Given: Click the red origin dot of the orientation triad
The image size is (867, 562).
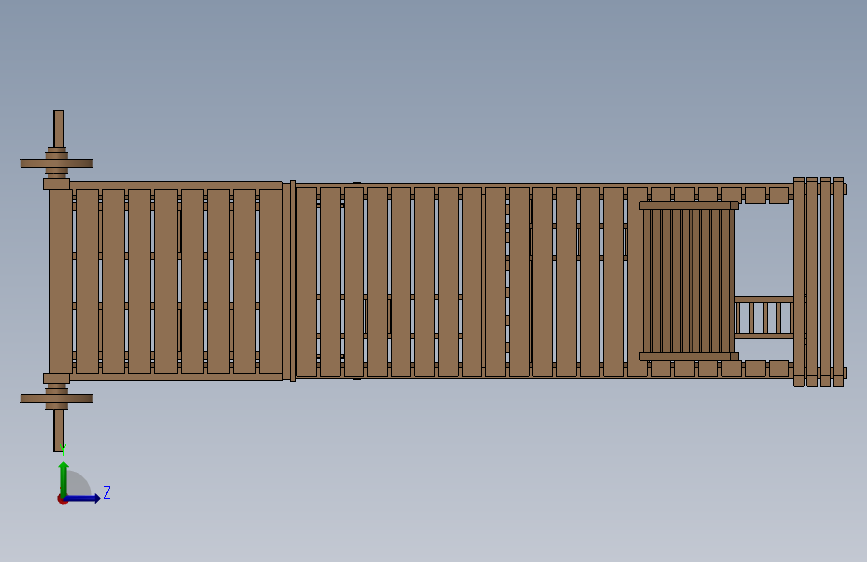Looking at the screenshot, I should pos(62,499).
